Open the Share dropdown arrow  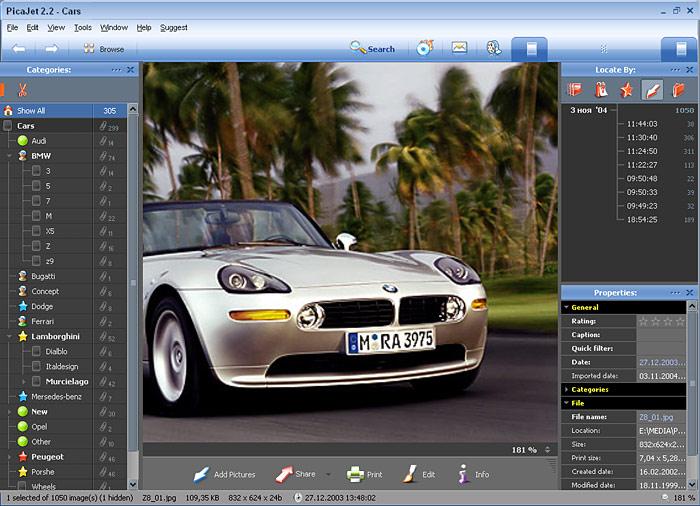click(x=328, y=474)
